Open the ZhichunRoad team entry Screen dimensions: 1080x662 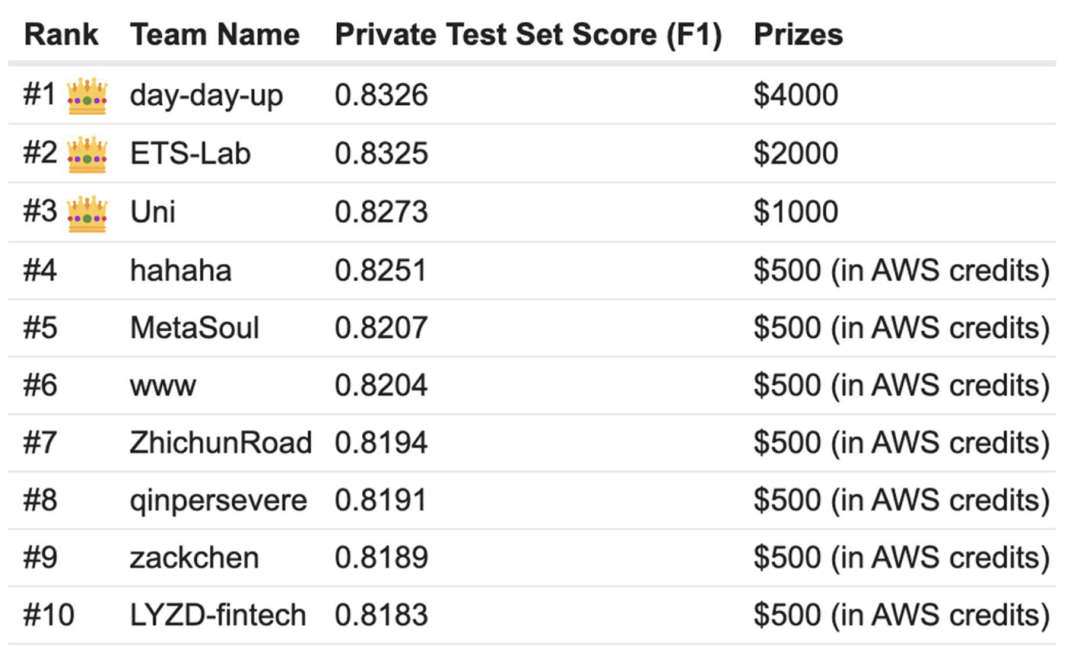(x=220, y=443)
